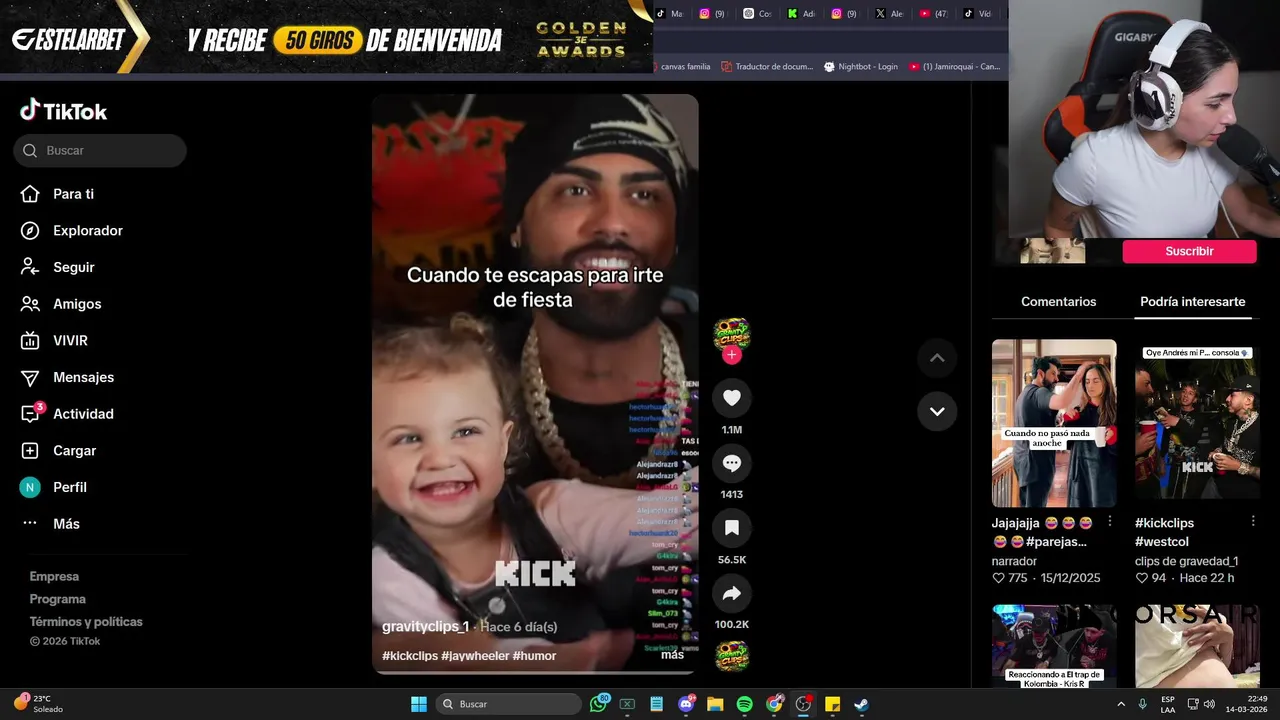
Task: Switch to the Podría interesarte tab
Action: (x=1192, y=301)
